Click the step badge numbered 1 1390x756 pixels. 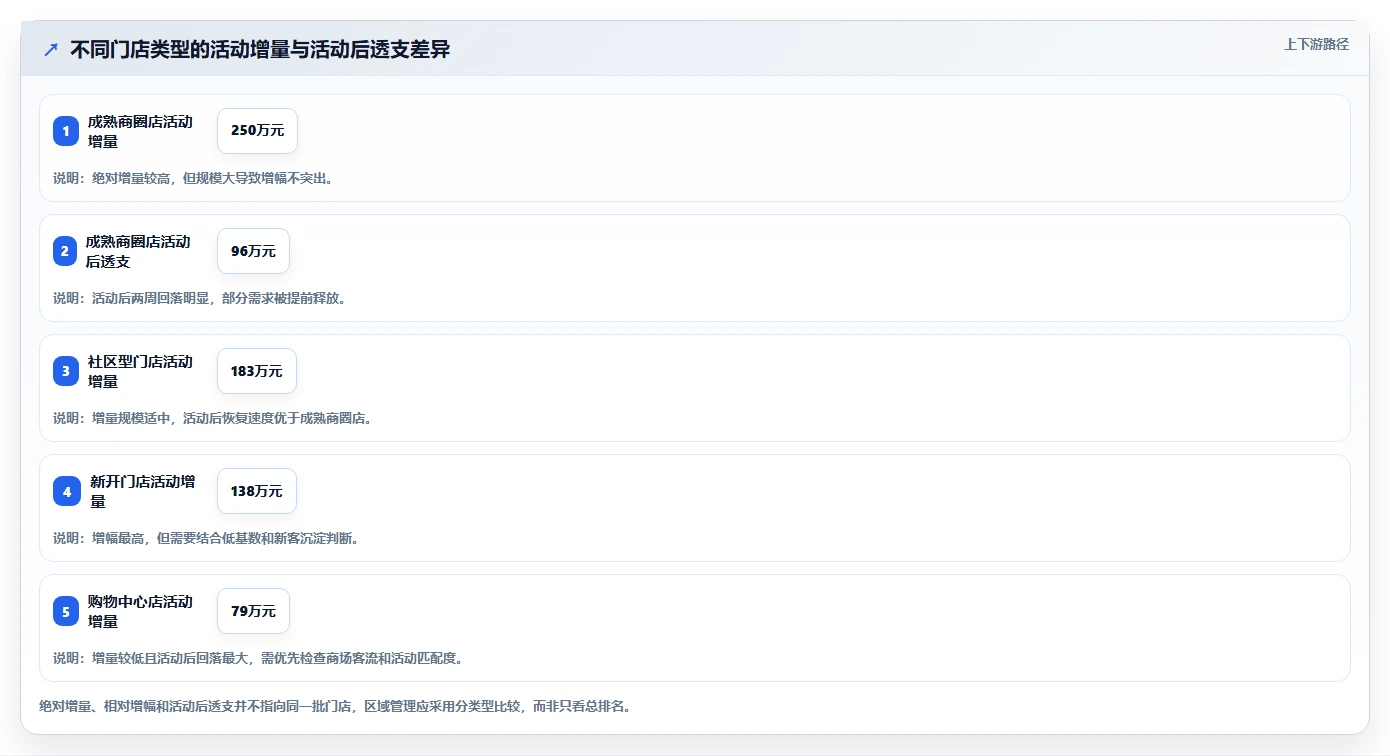pyautogui.click(x=66, y=131)
